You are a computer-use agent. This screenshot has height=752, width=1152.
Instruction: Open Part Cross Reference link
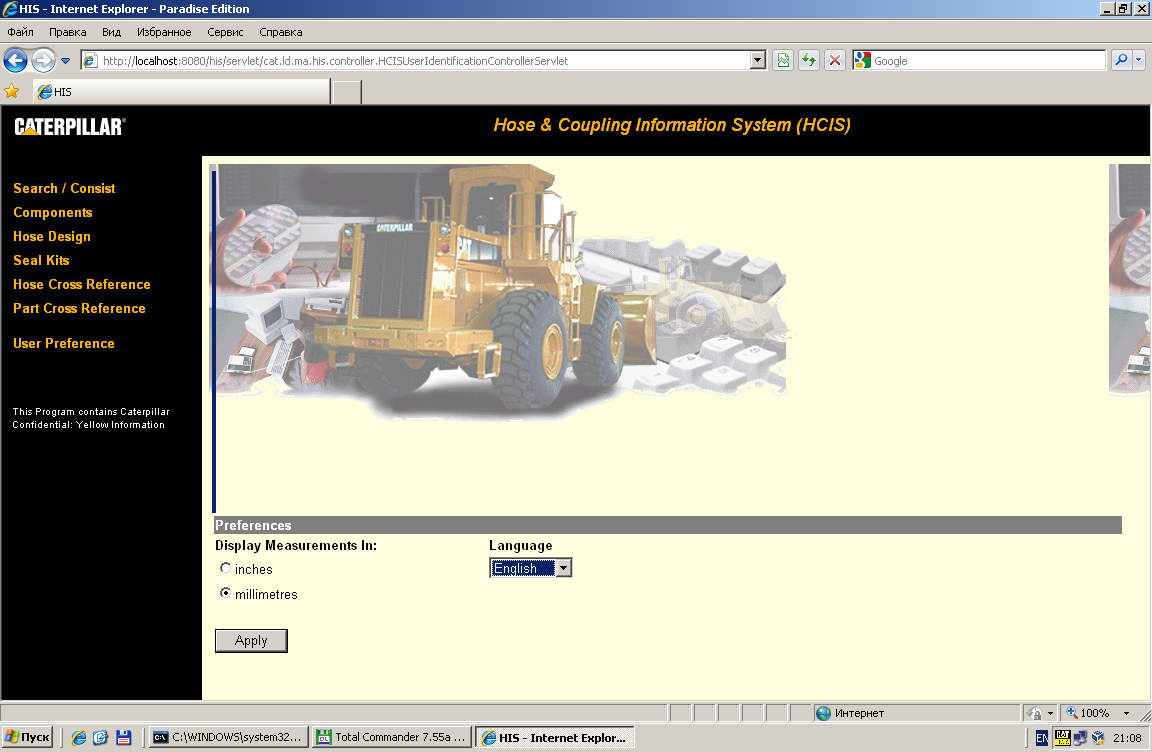point(79,308)
